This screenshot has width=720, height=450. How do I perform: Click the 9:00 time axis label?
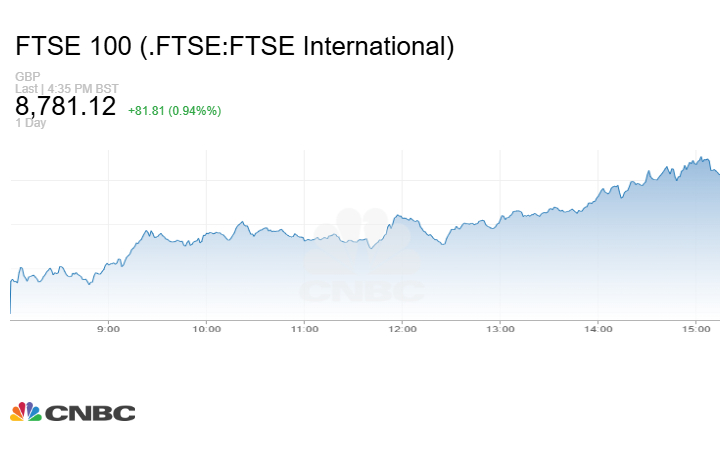(108, 328)
